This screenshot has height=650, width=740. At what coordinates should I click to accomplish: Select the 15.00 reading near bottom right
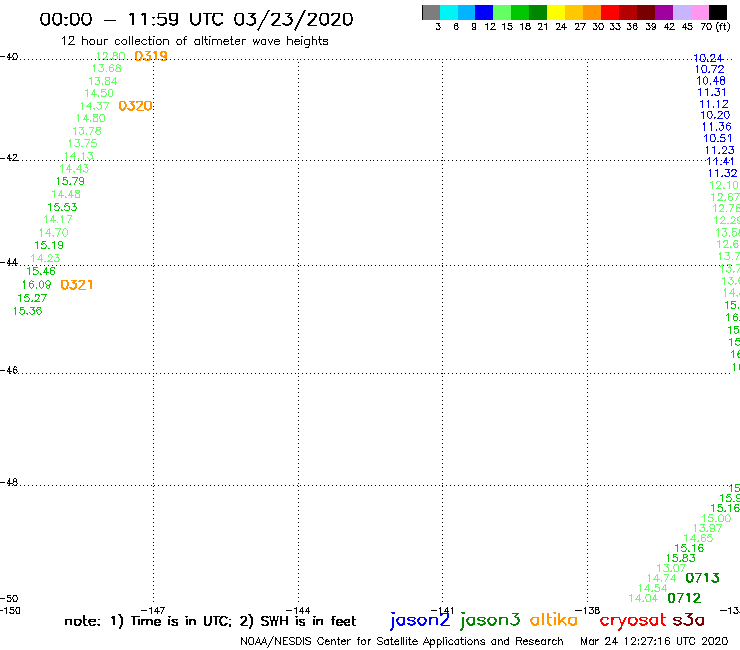click(x=716, y=518)
